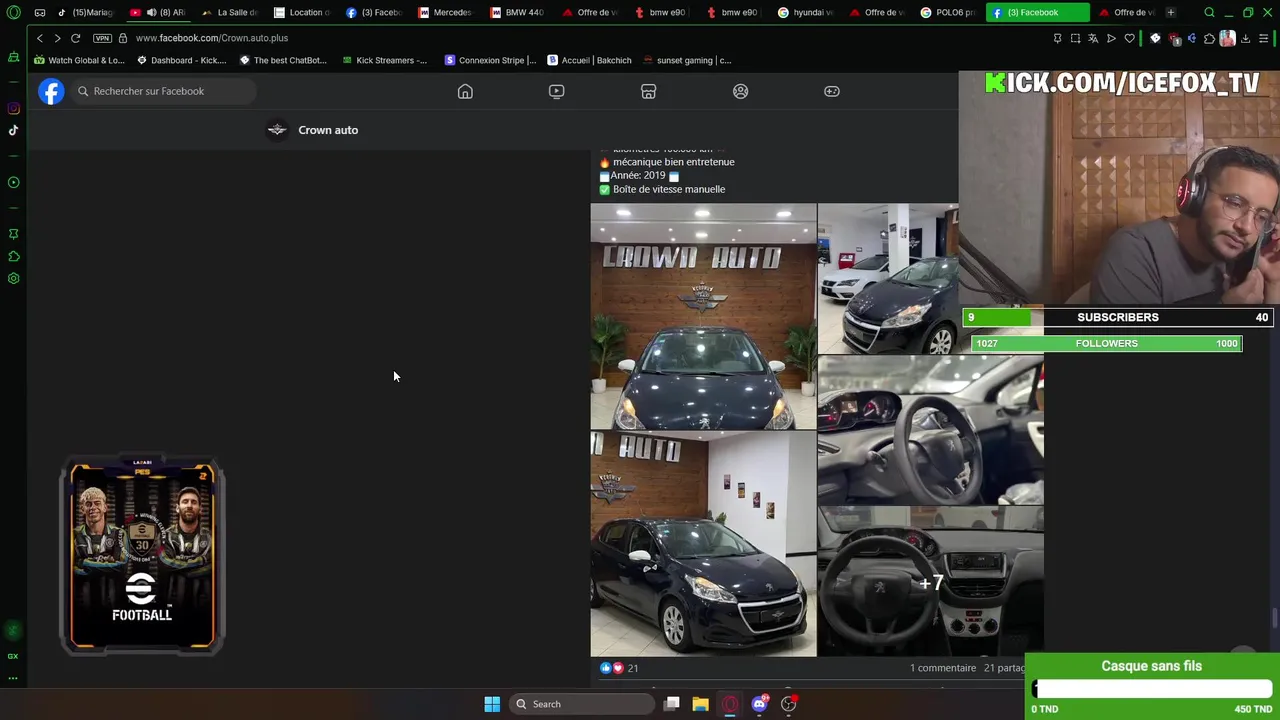The width and height of the screenshot is (1280, 720).
Task: Open Extensions cube icon in sidebar
Action: [x=14, y=257]
